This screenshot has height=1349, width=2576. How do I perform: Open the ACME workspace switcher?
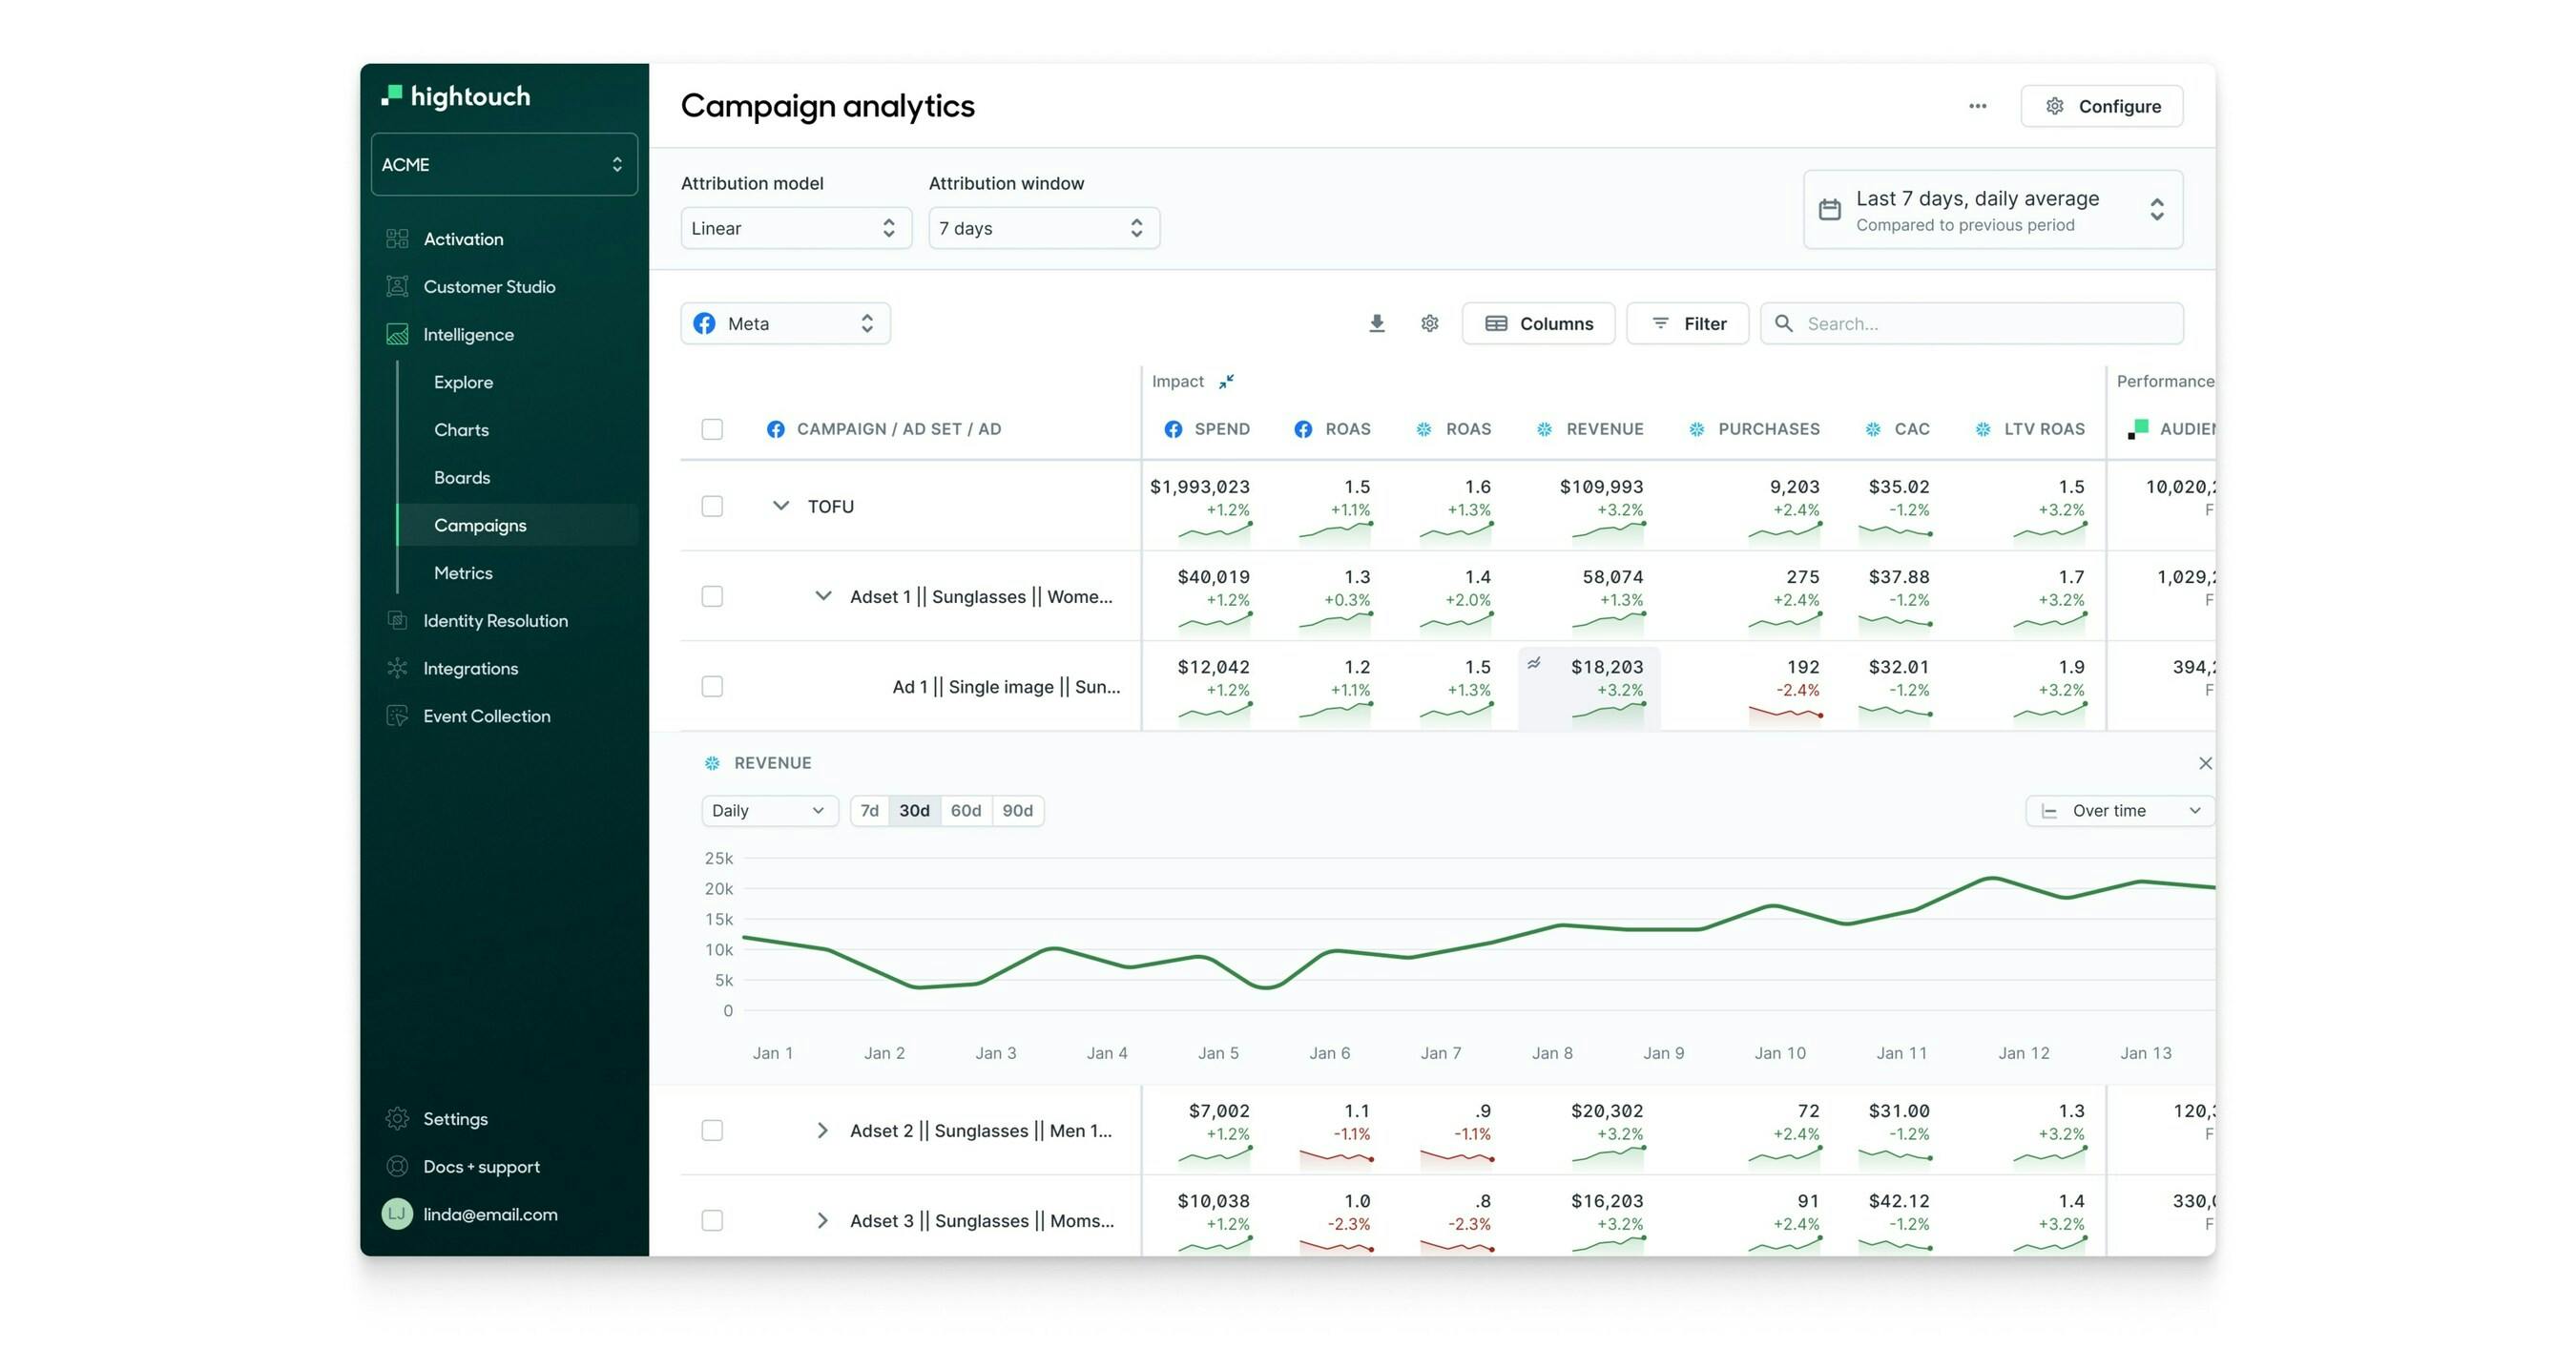pyautogui.click(x=504, y=164)
